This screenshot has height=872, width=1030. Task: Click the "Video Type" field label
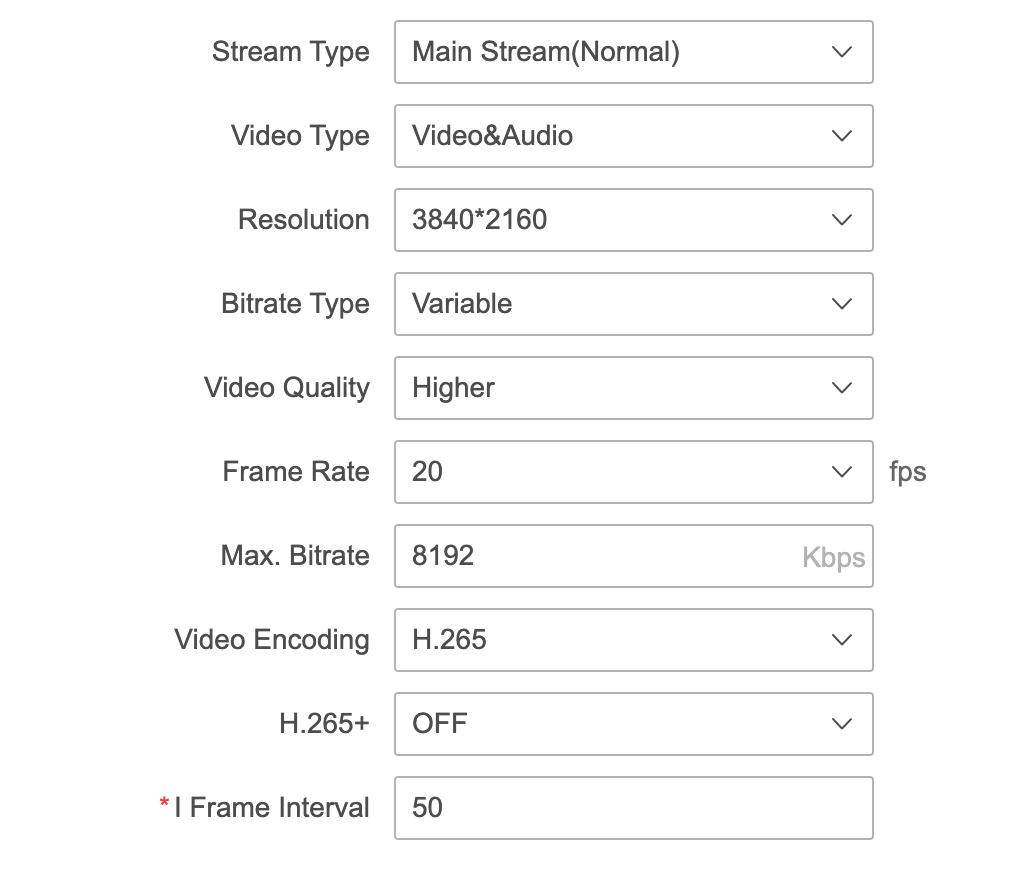point(300,136)
